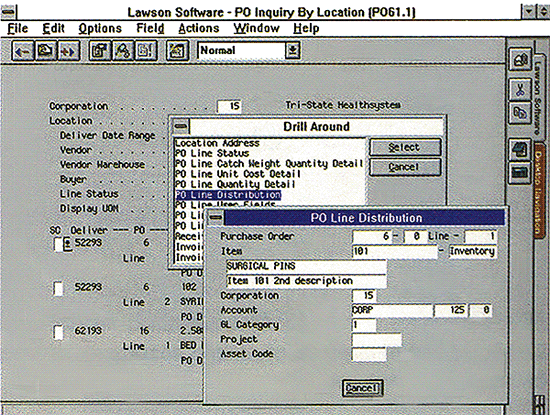The image size is (550, 415).
Task: Click the last Account field showing 0
Action: 481,310
